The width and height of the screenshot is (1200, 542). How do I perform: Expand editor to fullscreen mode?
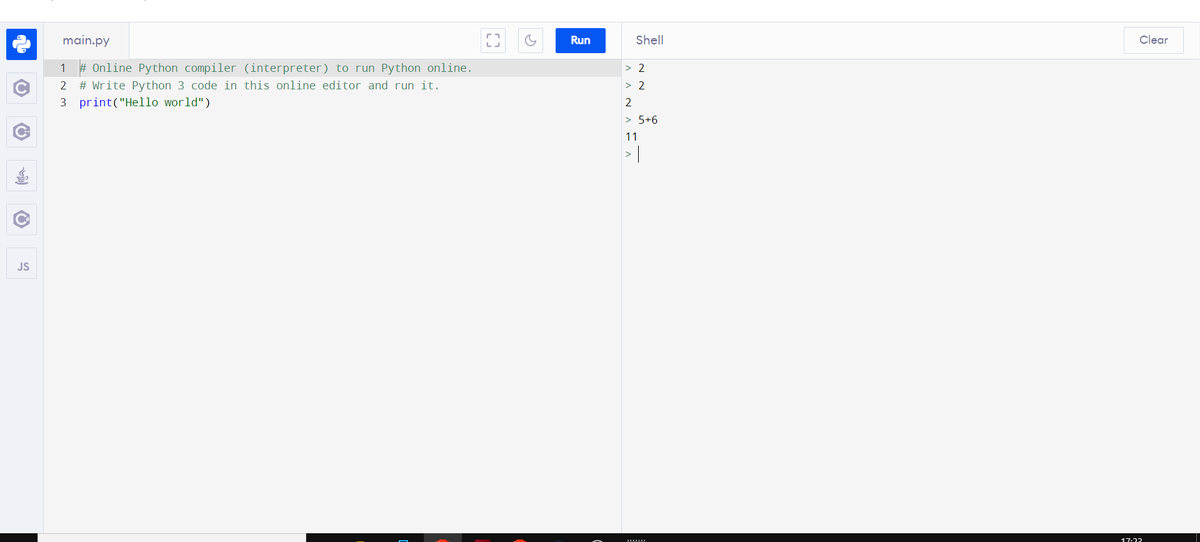tap(493, 41)
